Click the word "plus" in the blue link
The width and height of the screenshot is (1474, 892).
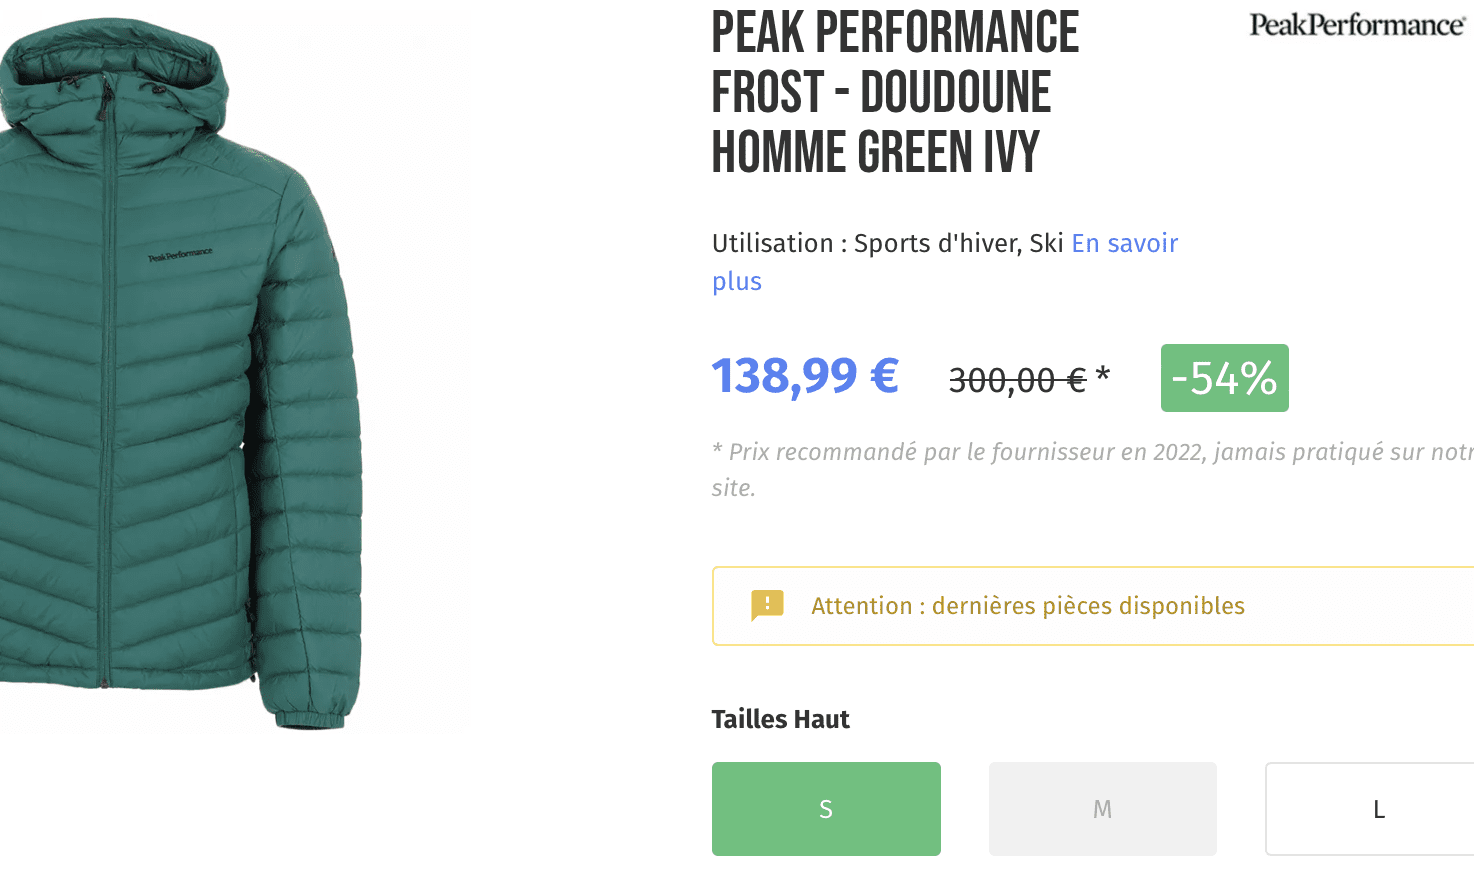tap(736, 281)
